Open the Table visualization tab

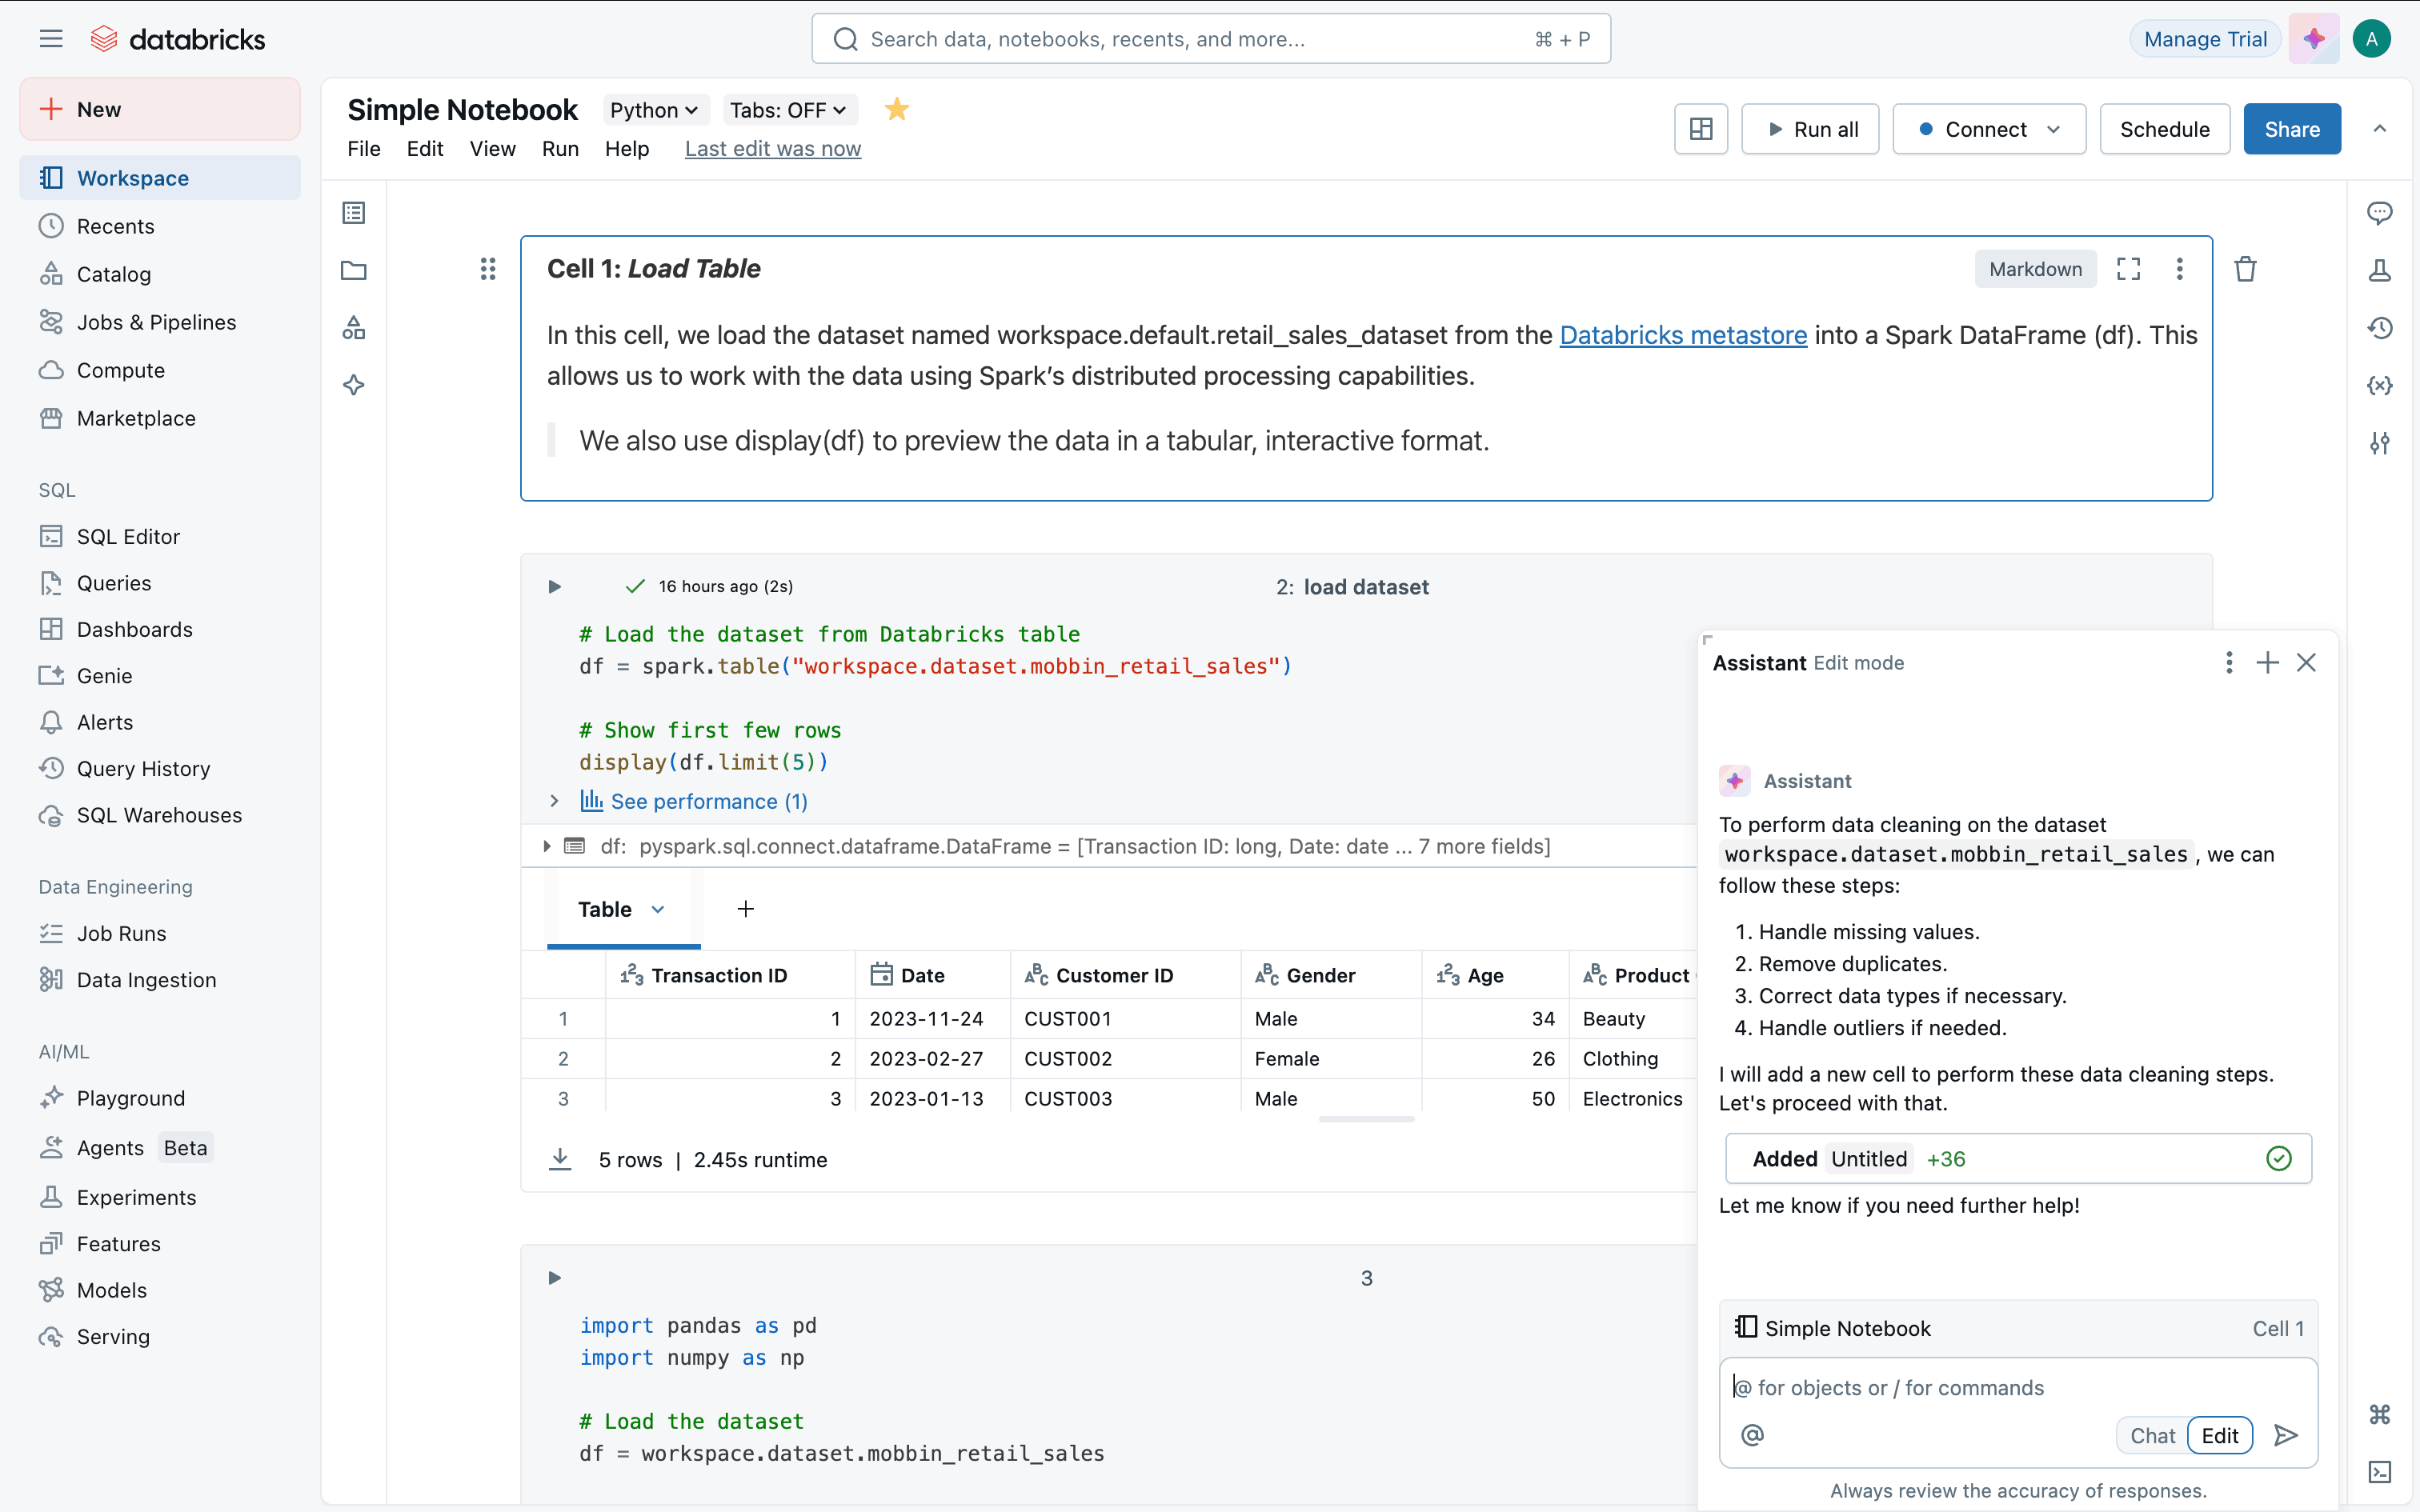point(605,909)
